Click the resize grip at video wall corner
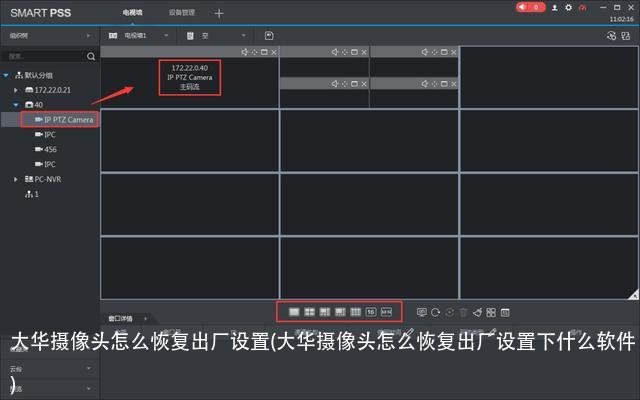Image resolution: width=640 pixels, height=400 pixels. click(x=633, y=295)
